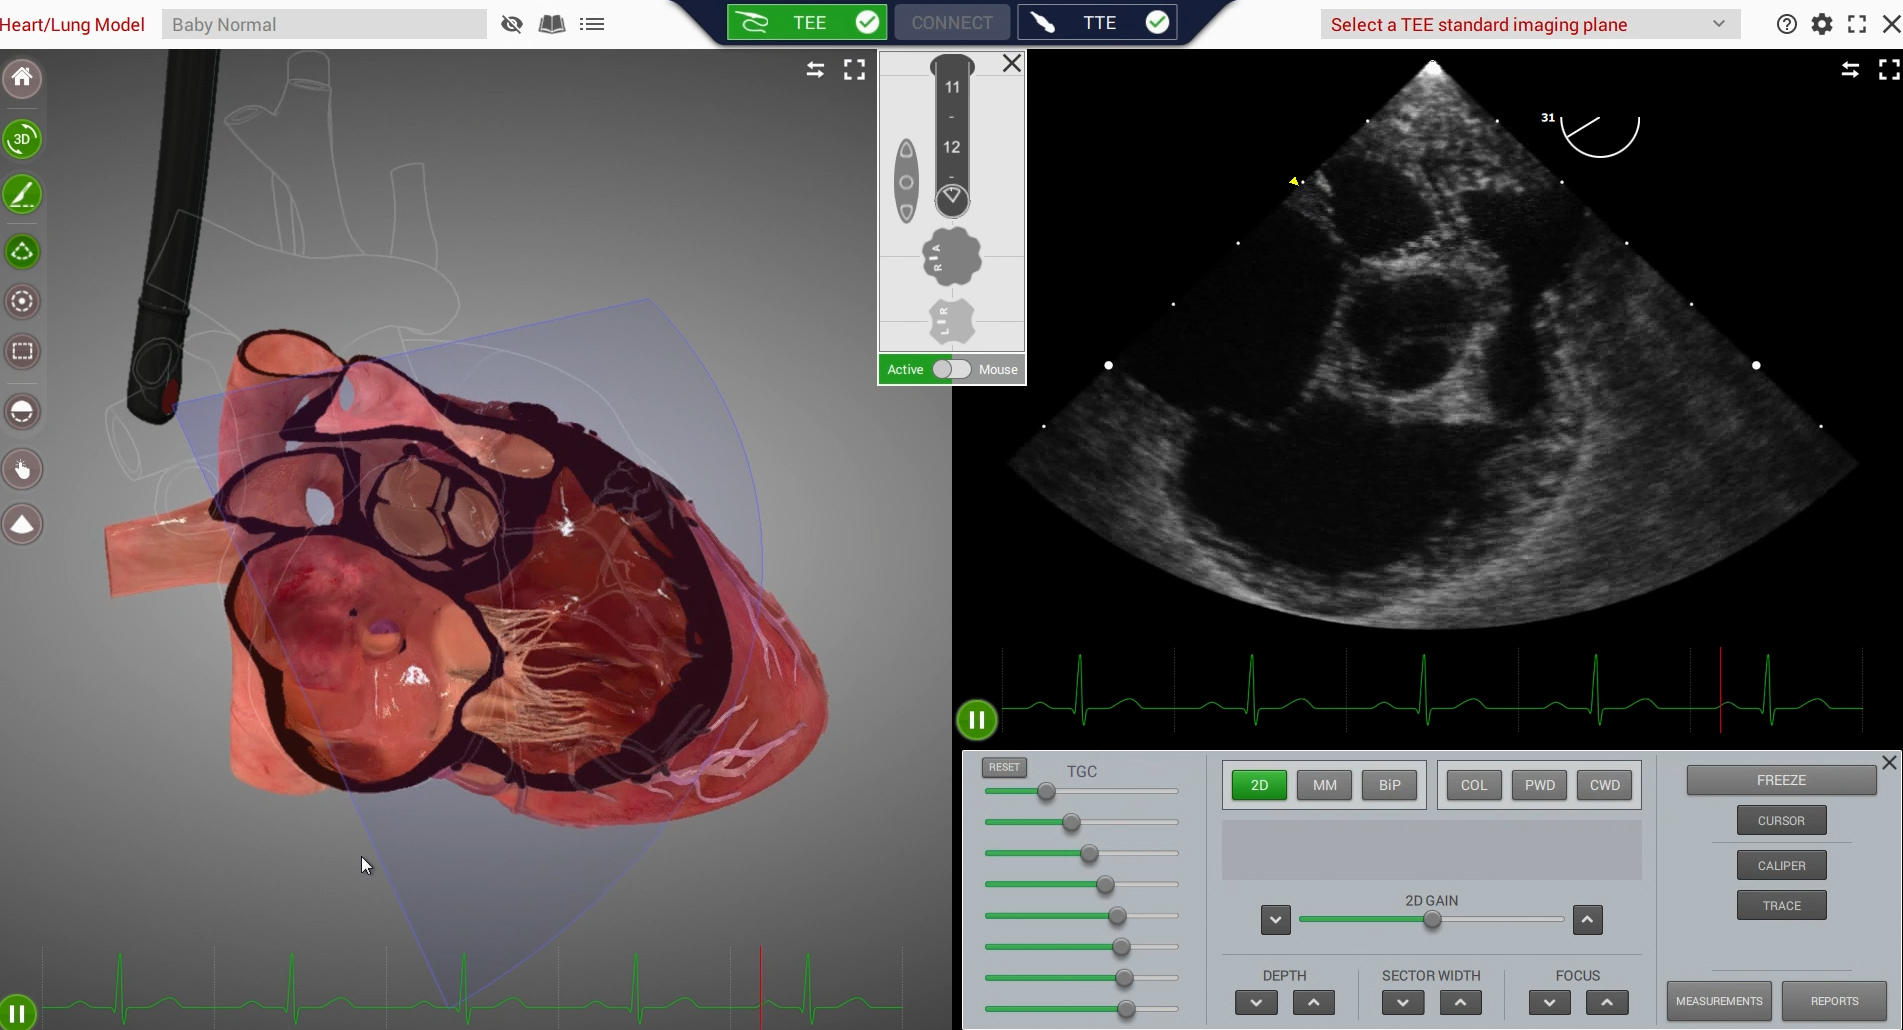Open the list menu icon in top bar
Image resolution: width=1903 pixels, height=1030 pixels.
point(592,24)
